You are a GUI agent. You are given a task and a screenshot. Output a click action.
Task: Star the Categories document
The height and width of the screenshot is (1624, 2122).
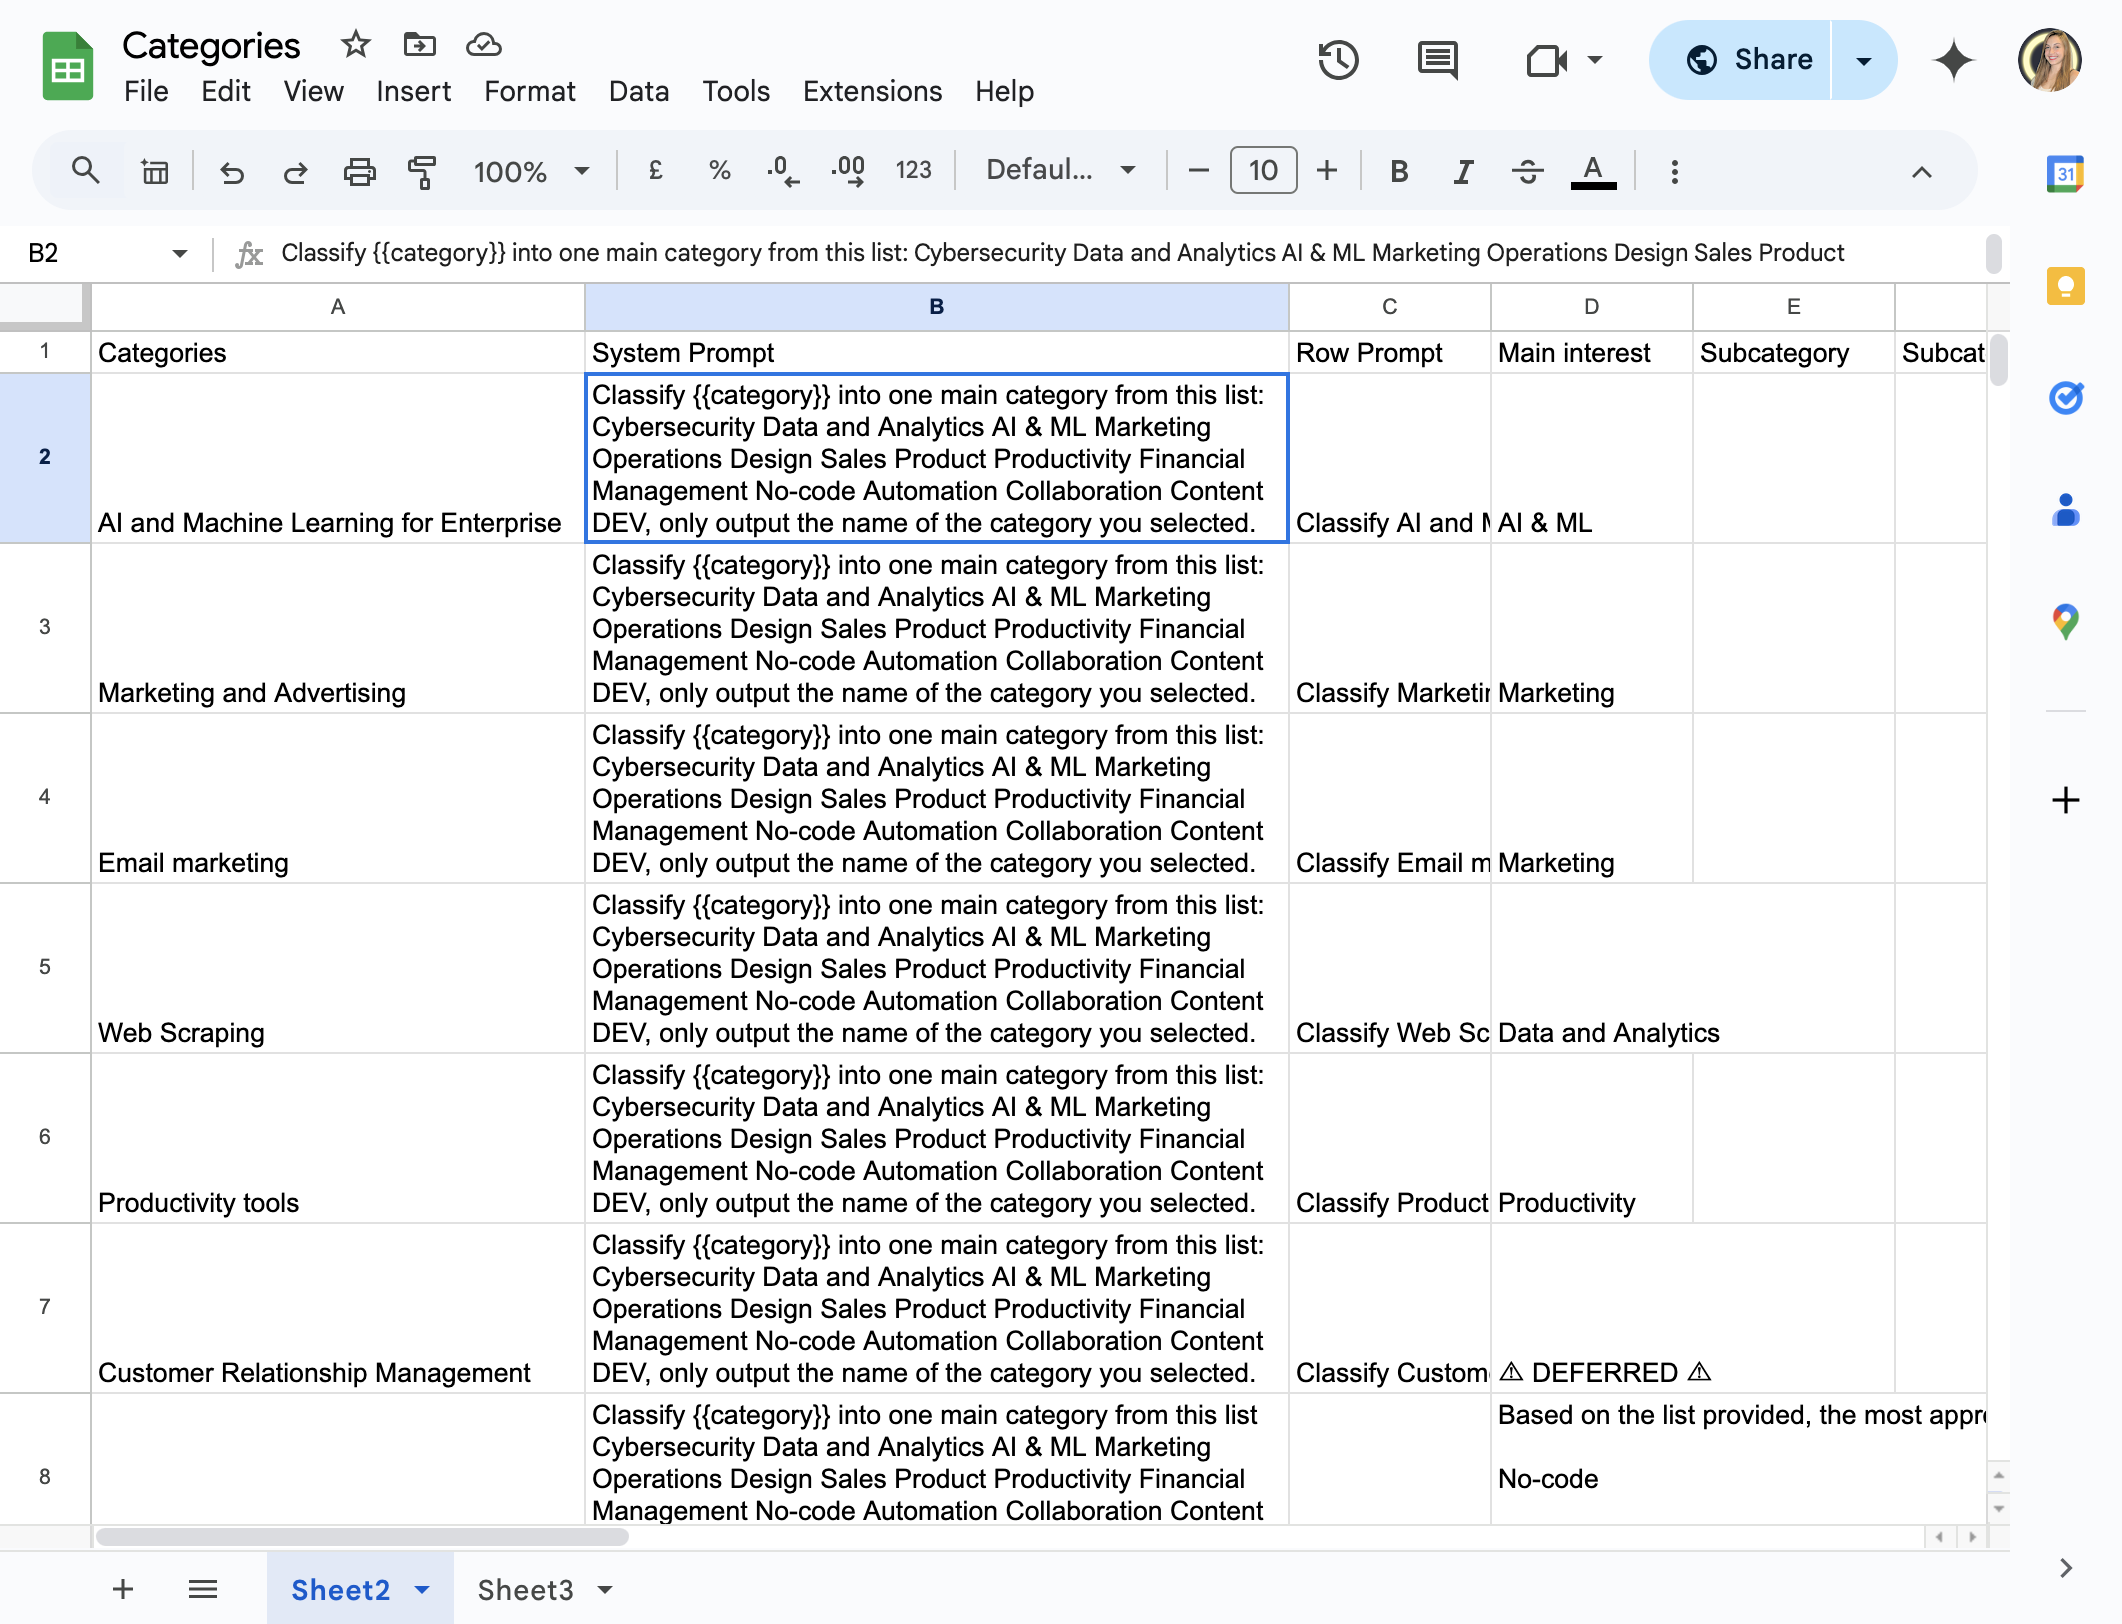pyautogui.click(x=355, y=44)
